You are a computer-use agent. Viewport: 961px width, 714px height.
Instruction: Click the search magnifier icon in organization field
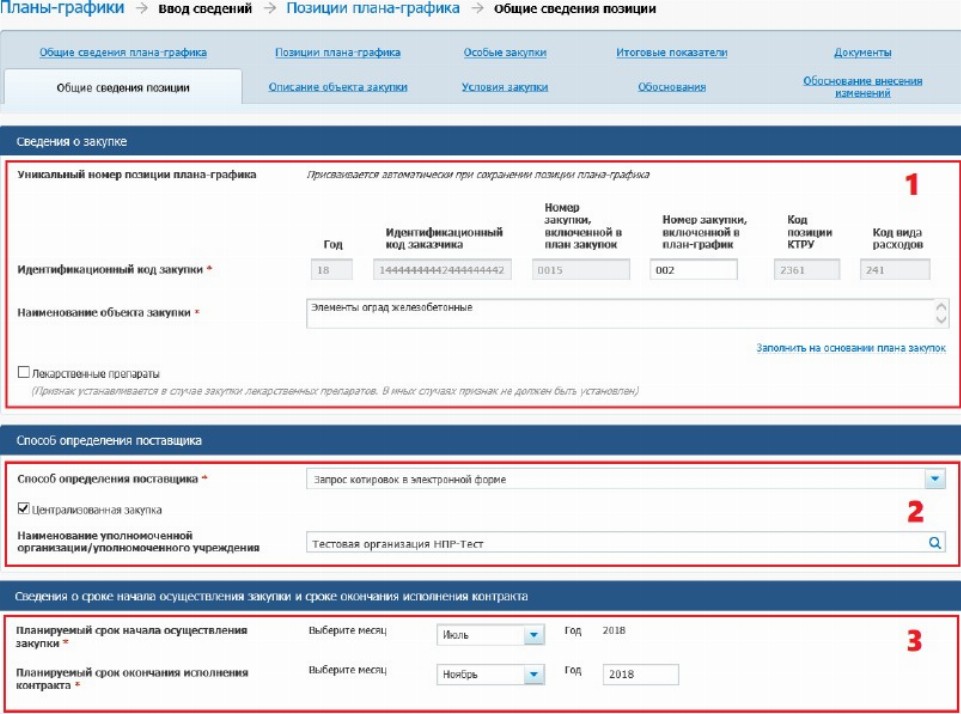coord(934,543)
